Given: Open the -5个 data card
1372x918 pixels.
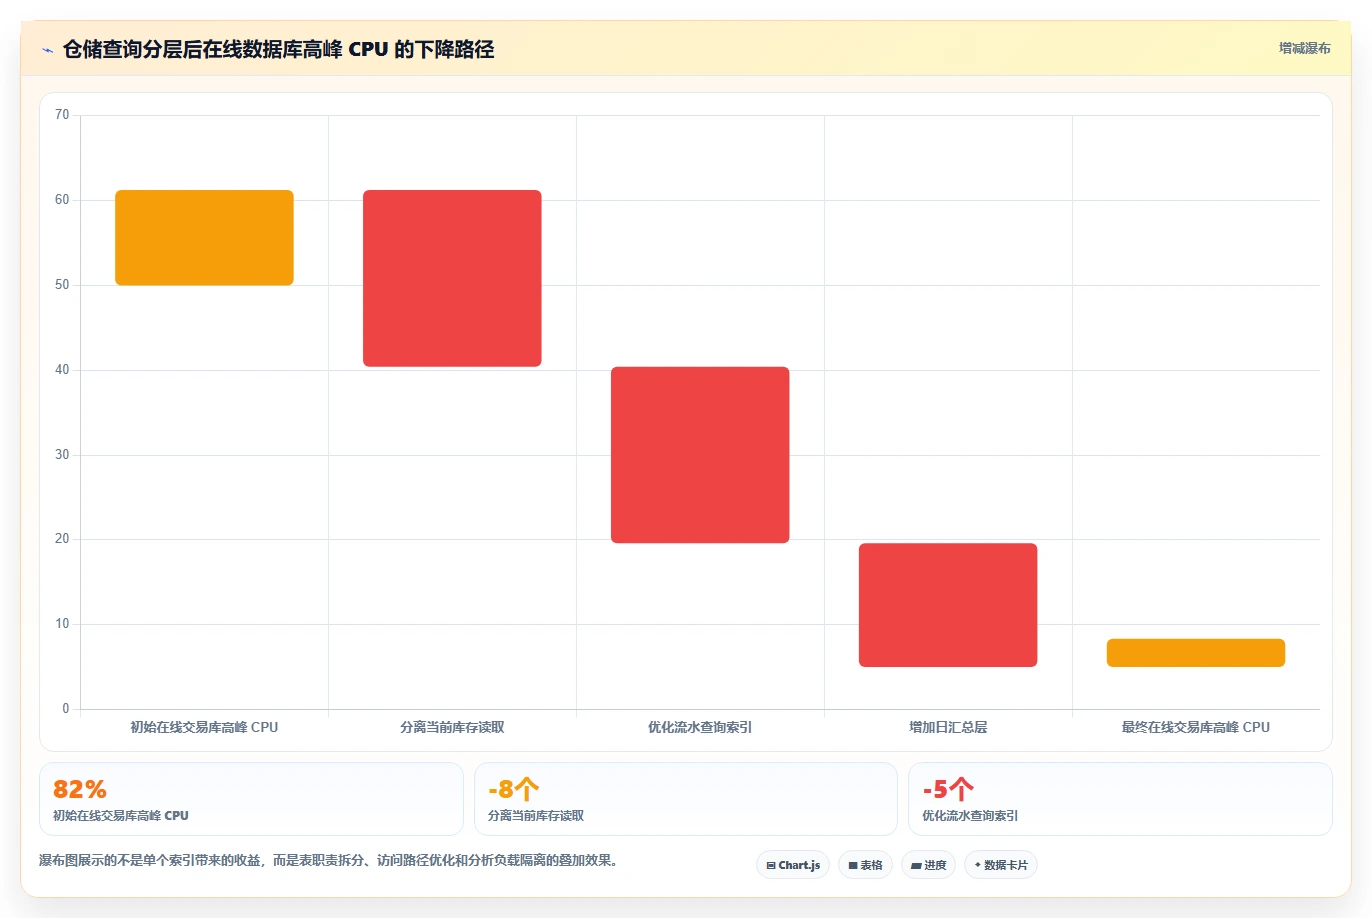Looking at the screenshot, I should tap(1120, 799).
